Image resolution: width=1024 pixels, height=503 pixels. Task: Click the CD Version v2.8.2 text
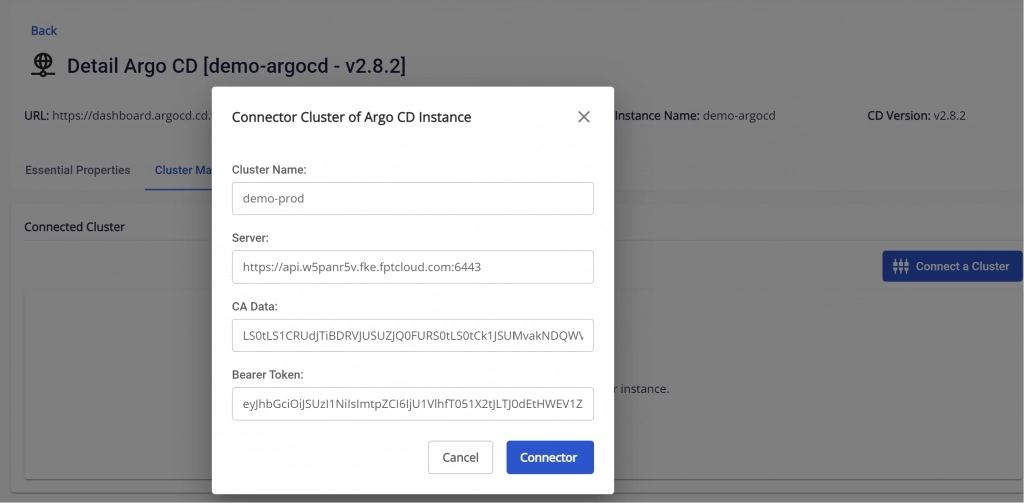pos(916,116)
